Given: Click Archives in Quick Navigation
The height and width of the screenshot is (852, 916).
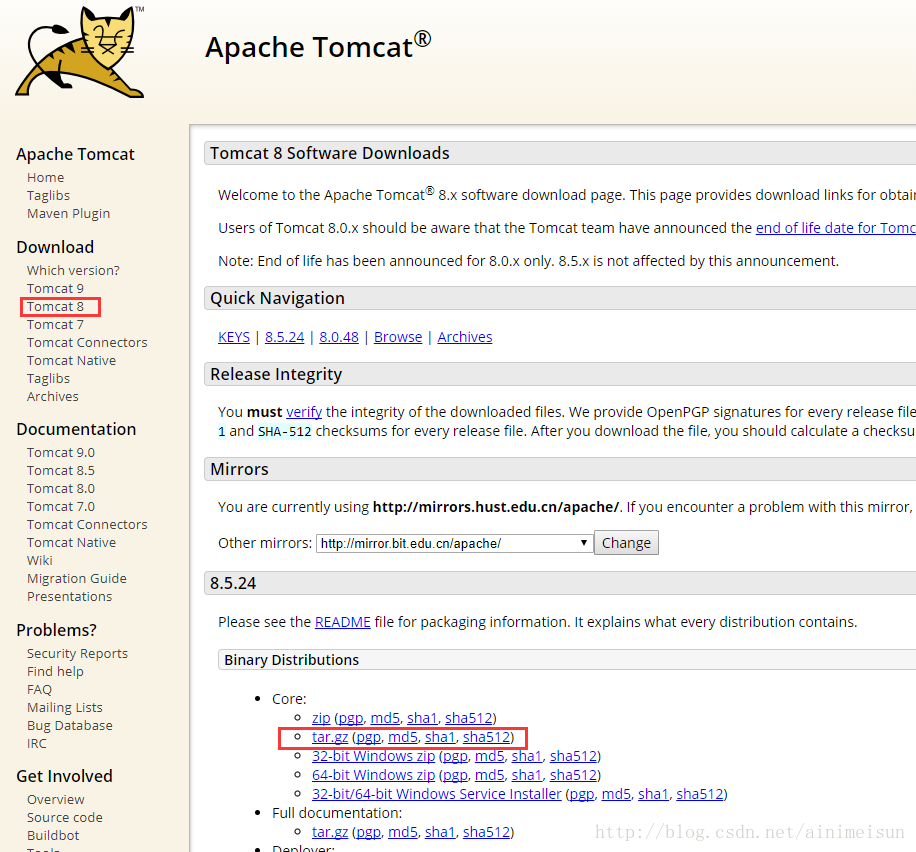Looking at the screenshot, I should coord(465,337).
